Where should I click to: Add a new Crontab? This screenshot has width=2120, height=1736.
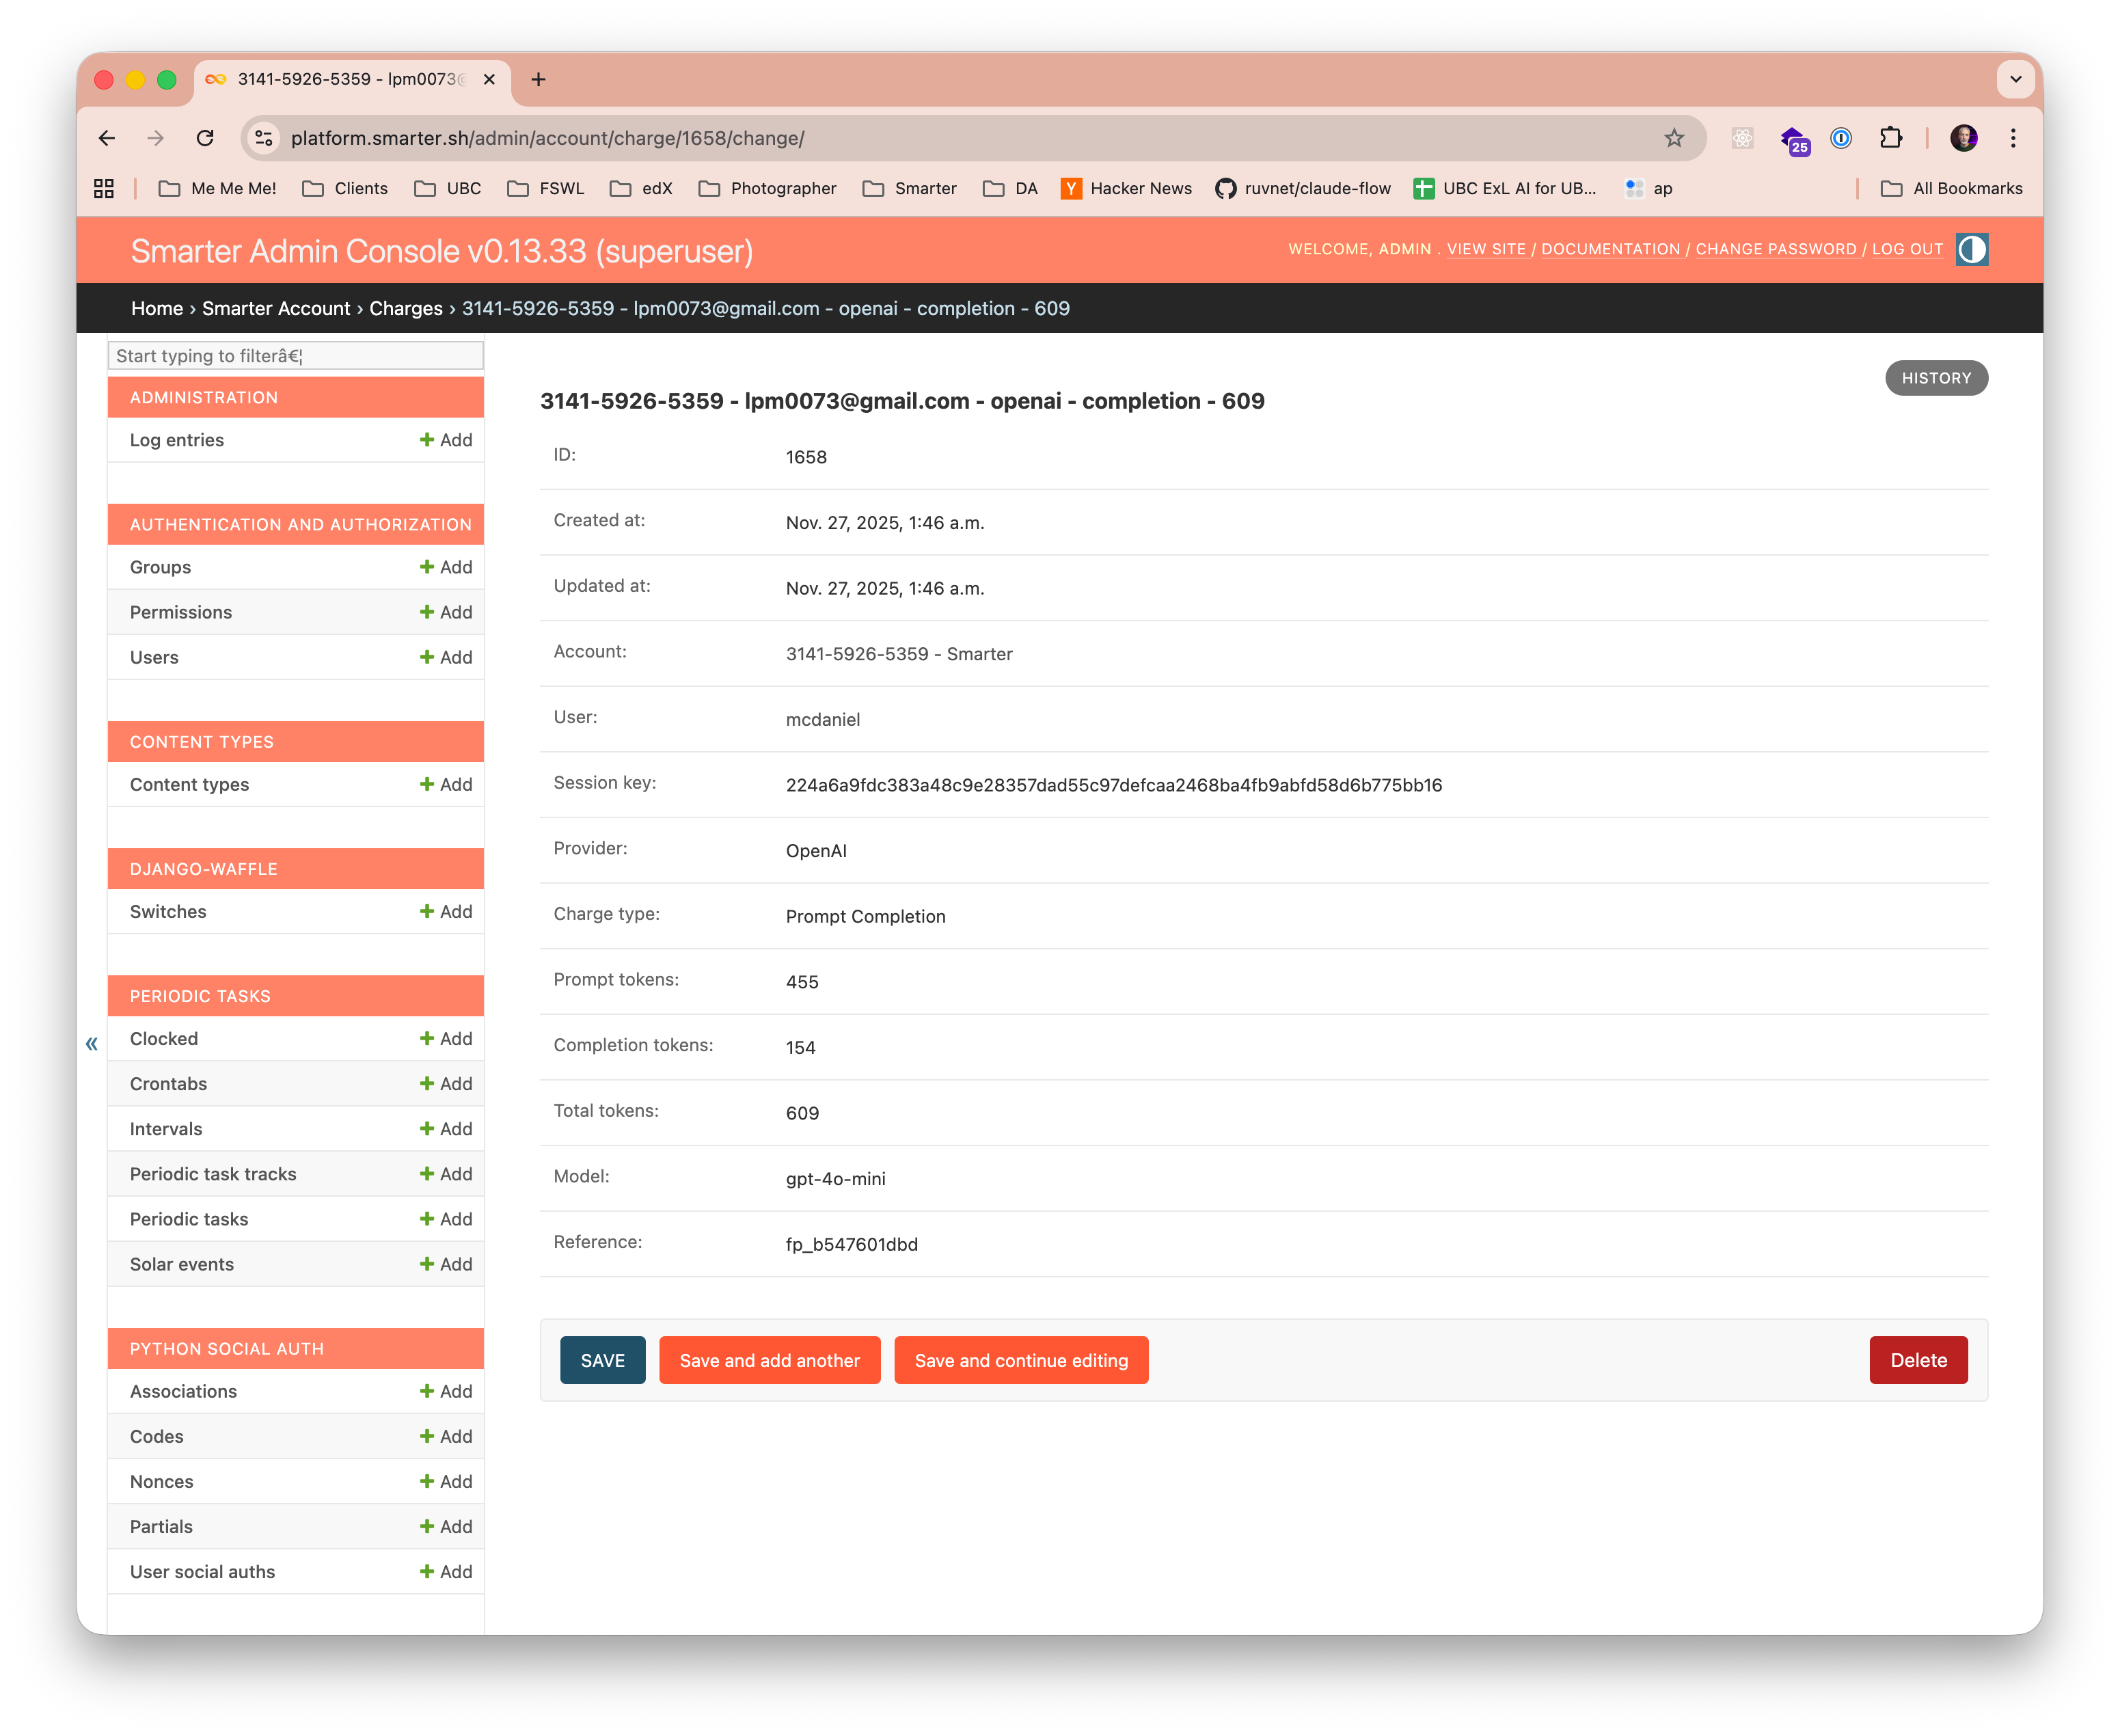446,1083
